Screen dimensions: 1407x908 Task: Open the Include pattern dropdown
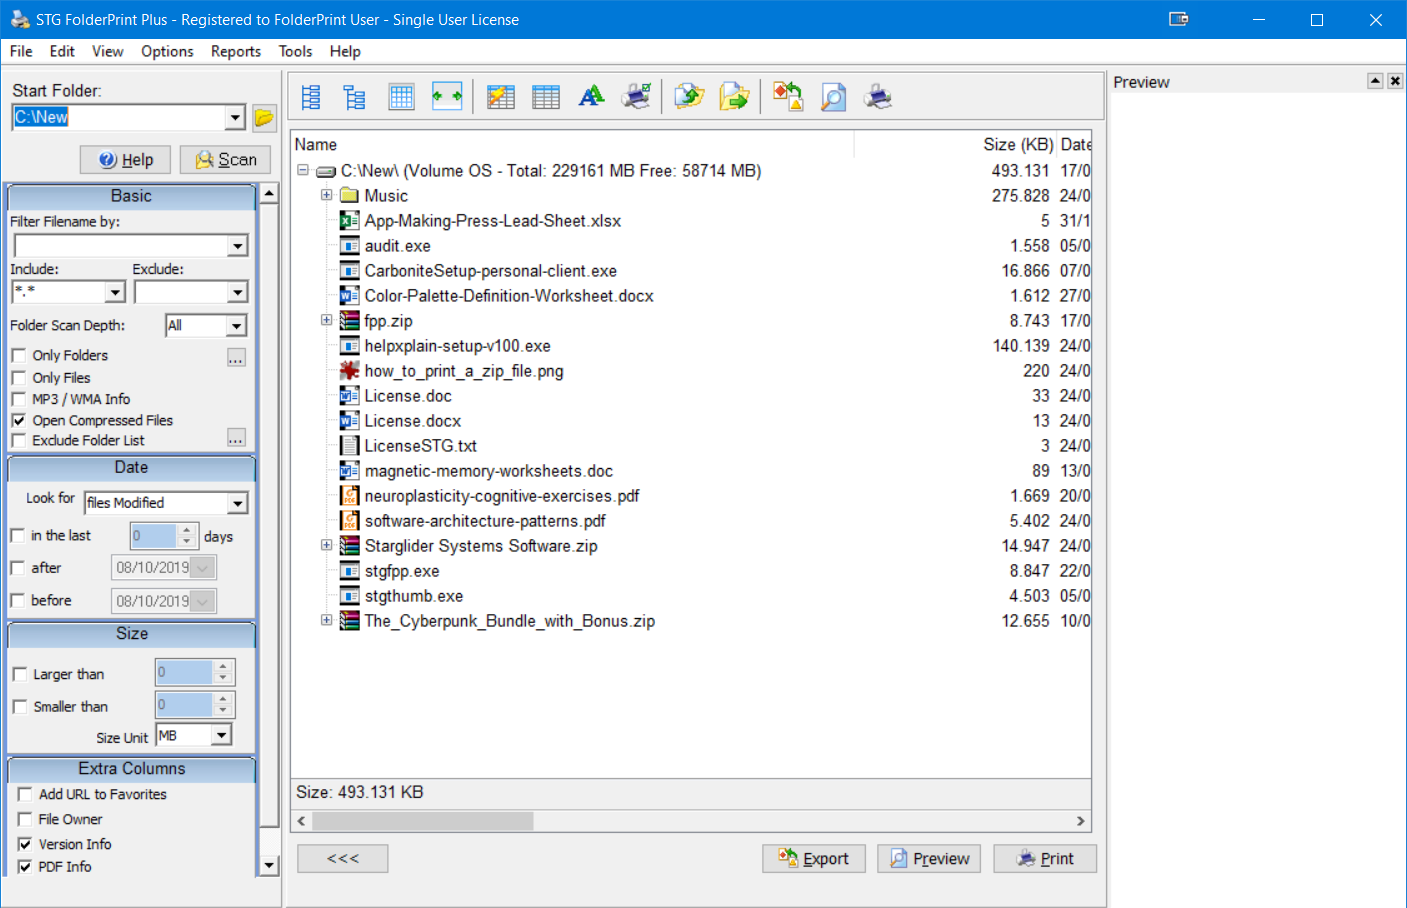115,292
